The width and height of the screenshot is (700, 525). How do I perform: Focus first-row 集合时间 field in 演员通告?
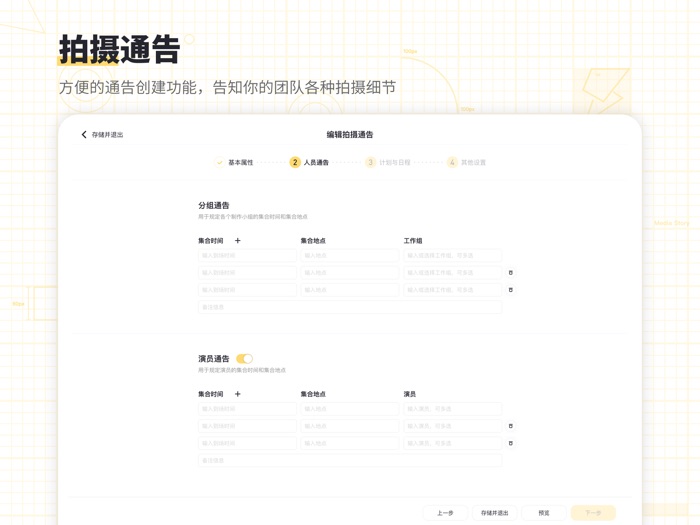click(x=247, y=409)
